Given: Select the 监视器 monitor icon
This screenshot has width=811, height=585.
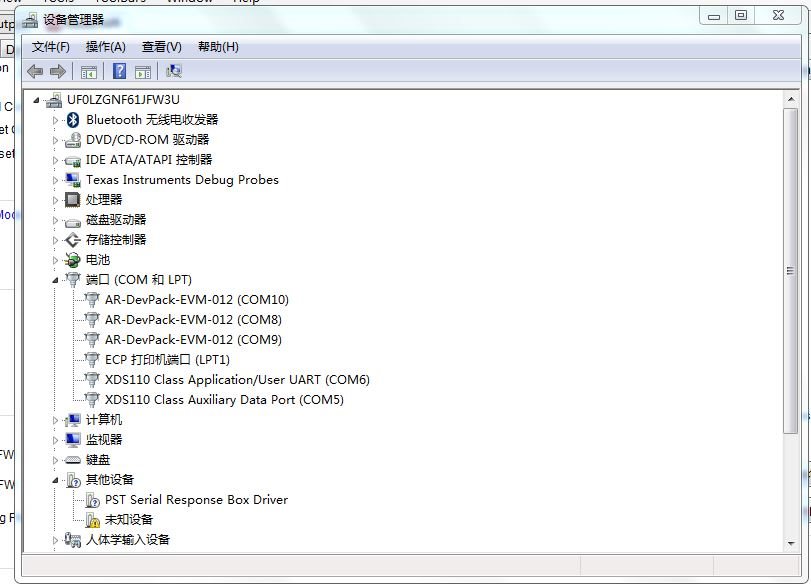Looking at the screenshot, I should 73,440.
